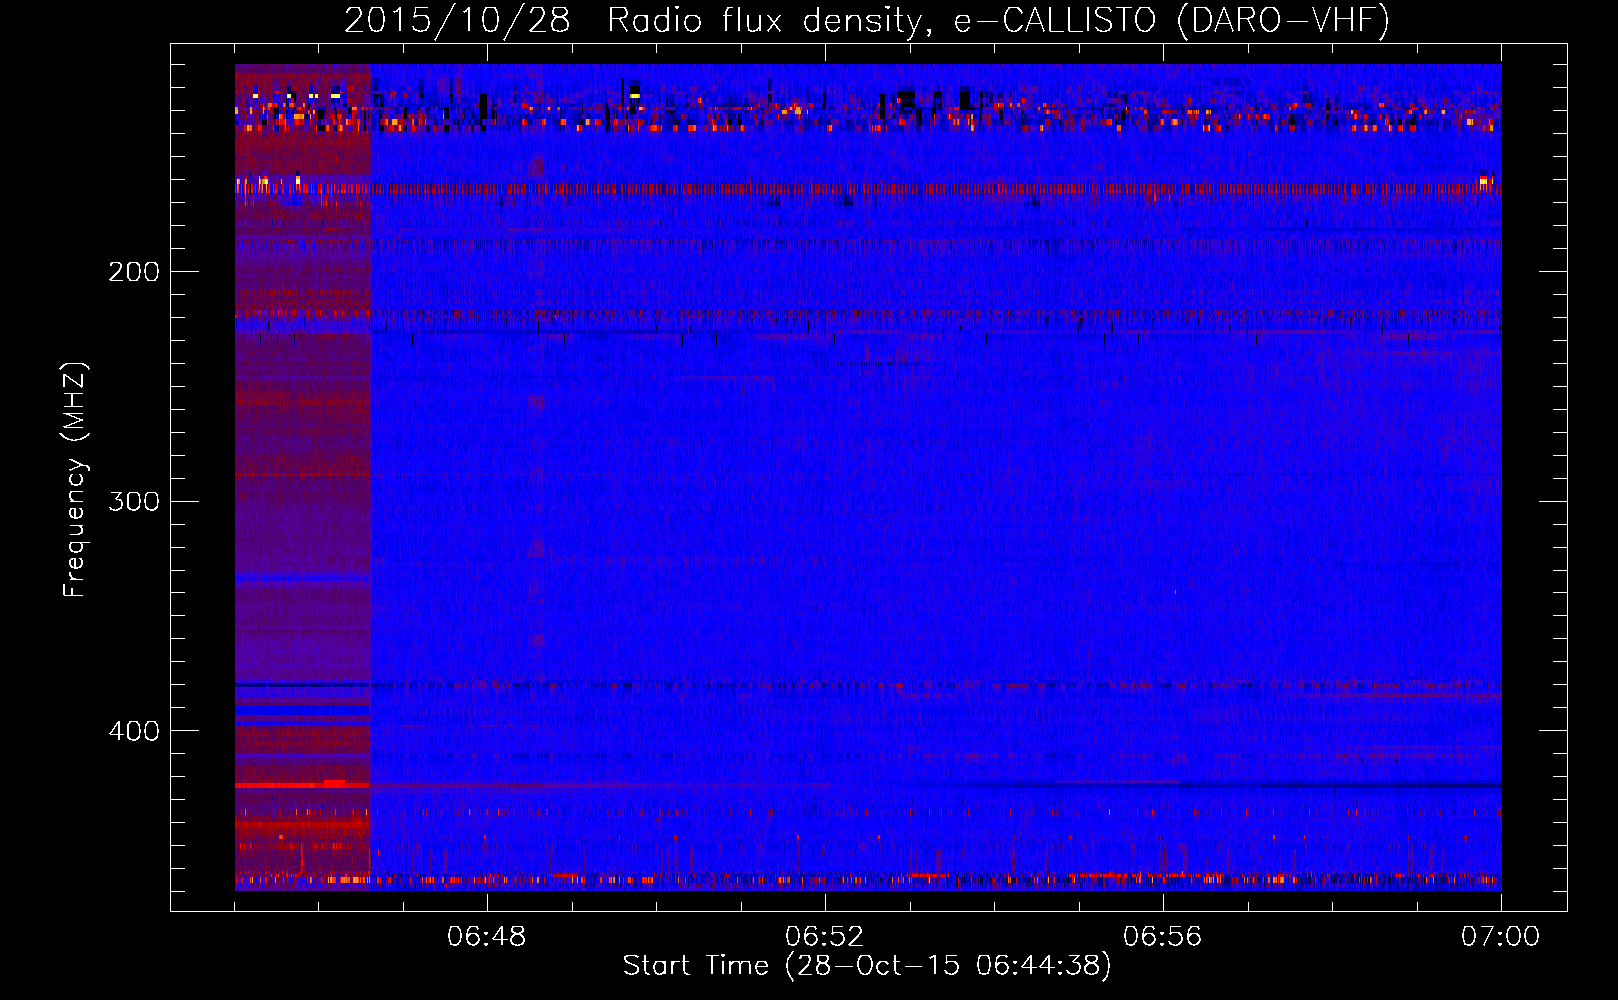Screen dimensions: 1618x1000
Task: Click the 06:56 time tick label
Action: click(1163, 937)
